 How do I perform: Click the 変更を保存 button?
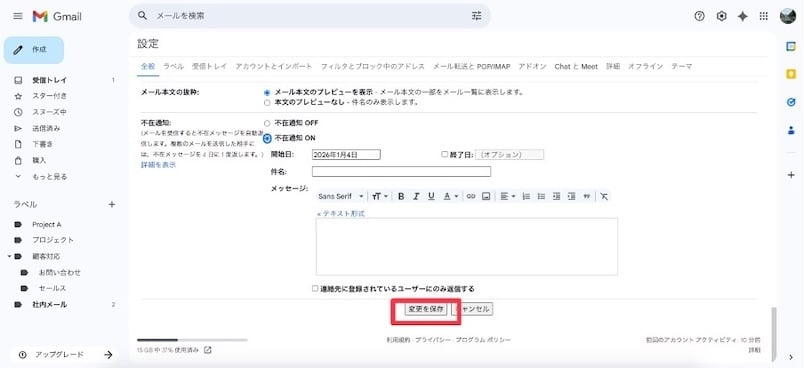[x=425, y=309]
